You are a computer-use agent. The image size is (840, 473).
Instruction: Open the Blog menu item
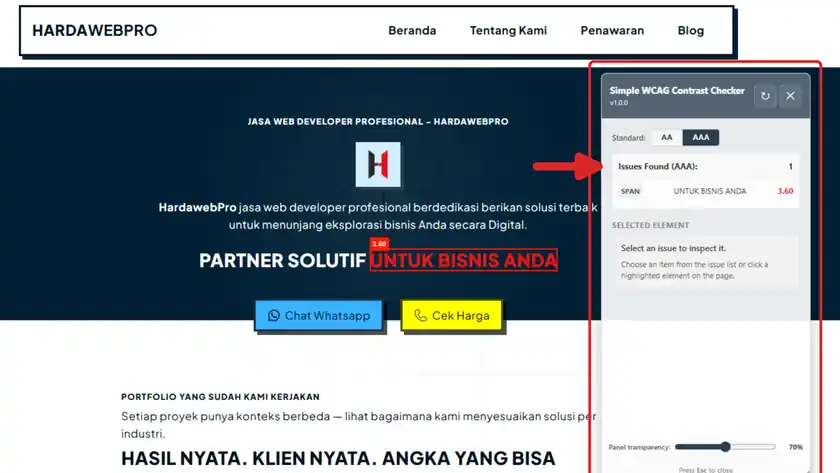tap(691, 31)
